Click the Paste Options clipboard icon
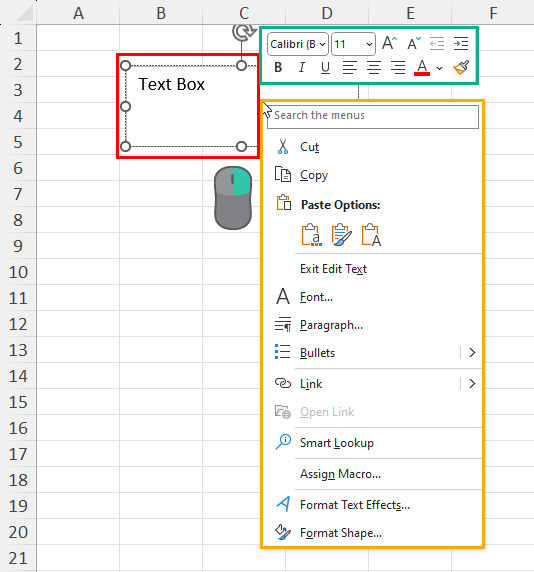 (284, 203)
